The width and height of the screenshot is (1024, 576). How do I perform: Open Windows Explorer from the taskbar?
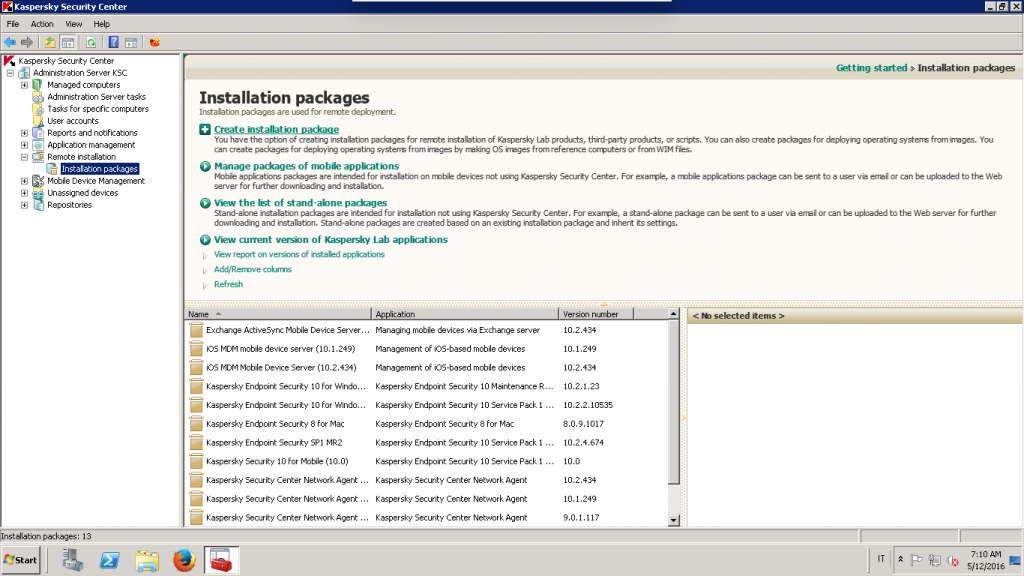click(147, 560)
